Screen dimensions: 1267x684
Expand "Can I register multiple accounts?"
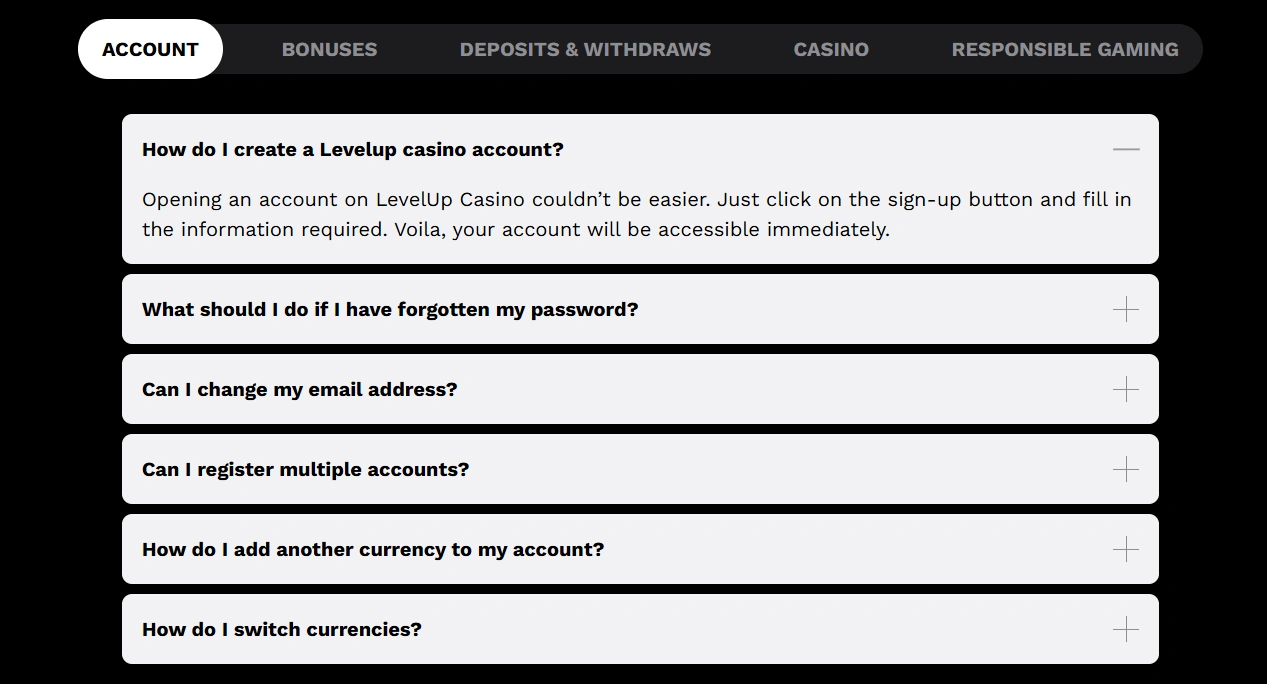pos(304,469)
